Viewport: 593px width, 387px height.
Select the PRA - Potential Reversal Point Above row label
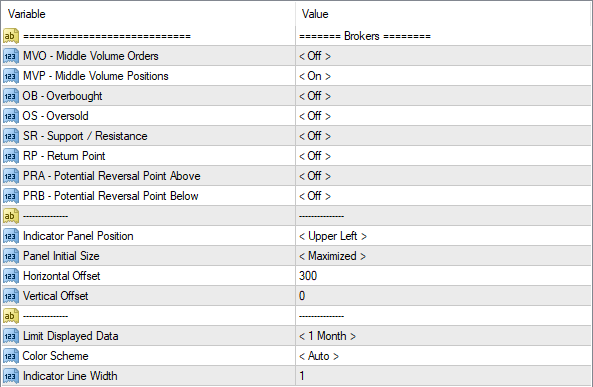pos(112,176)
